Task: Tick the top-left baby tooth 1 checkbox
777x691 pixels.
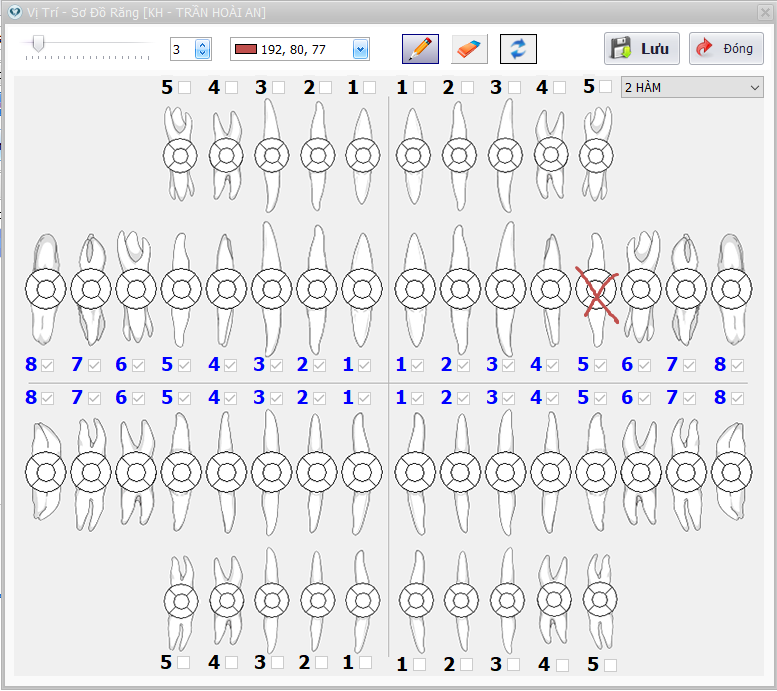Action: point(369,88)
